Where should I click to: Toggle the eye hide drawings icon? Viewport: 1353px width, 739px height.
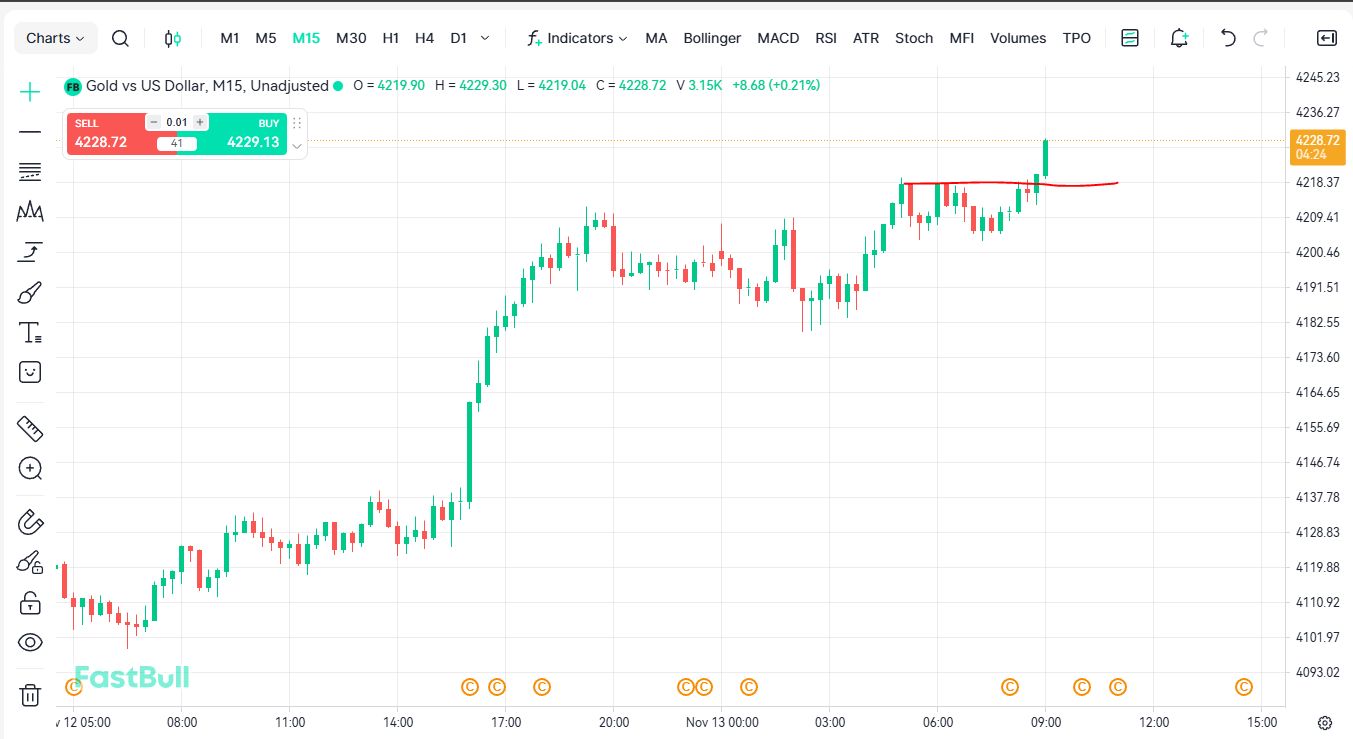point(30,642)
